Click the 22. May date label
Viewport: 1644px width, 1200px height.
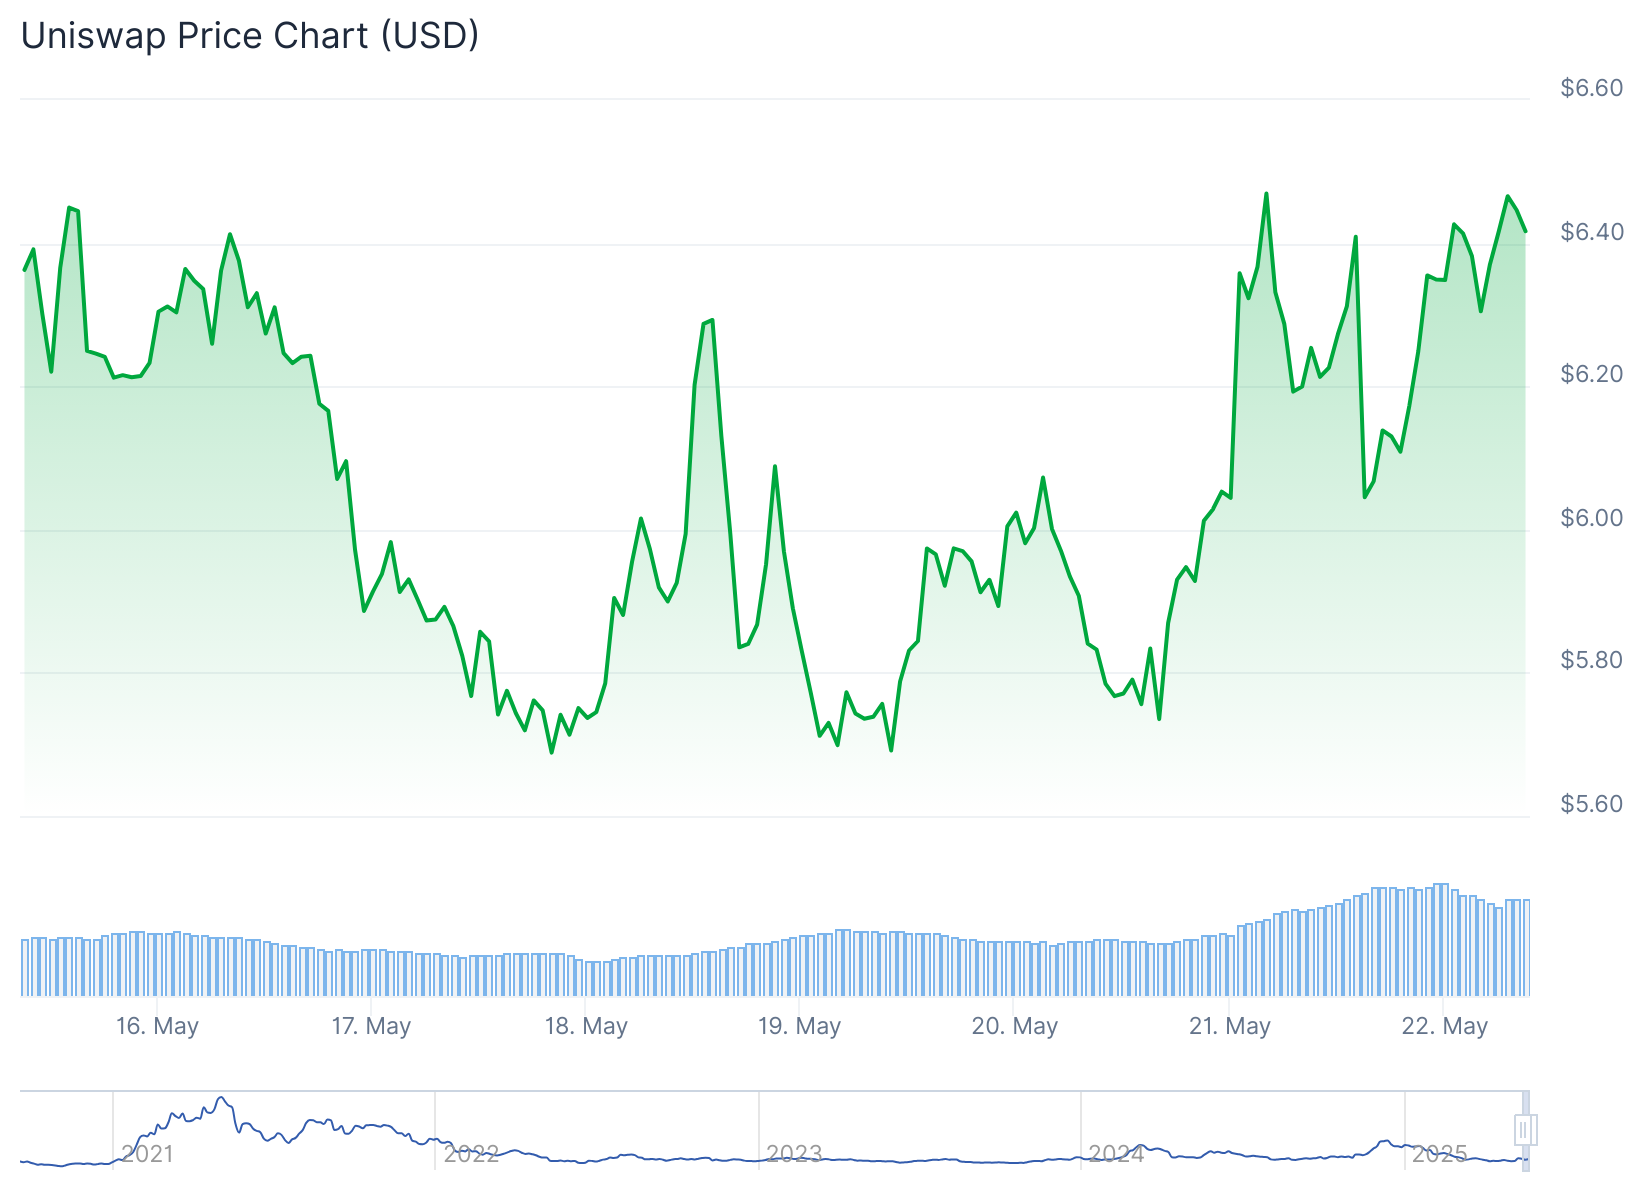(x=1444, y=1026)
